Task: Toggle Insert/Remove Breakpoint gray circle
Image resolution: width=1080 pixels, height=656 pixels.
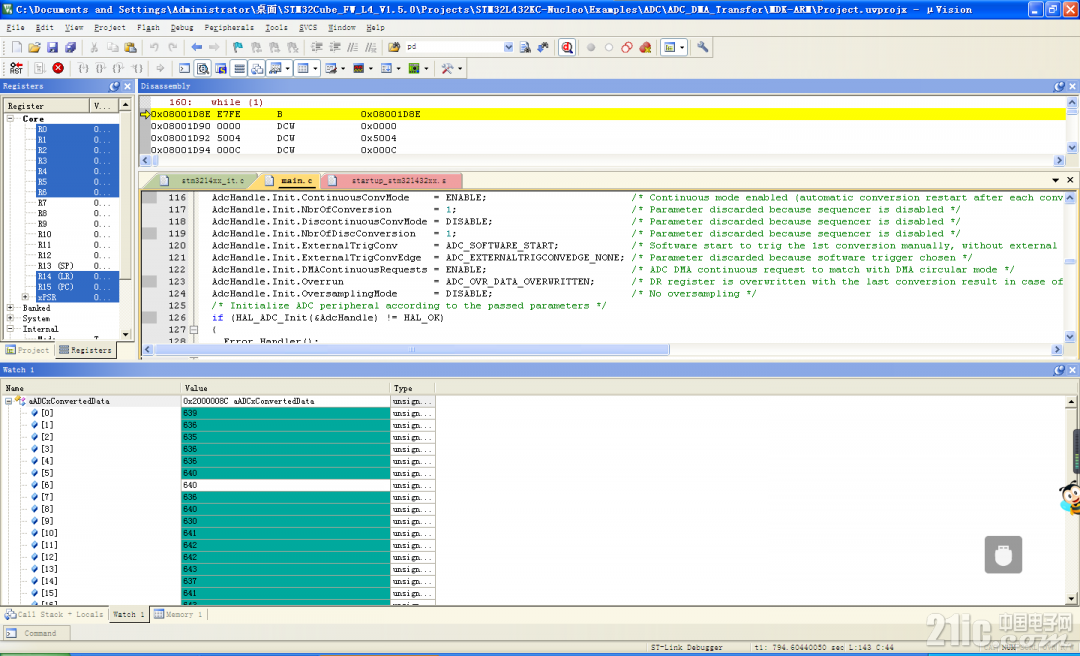Action: (x=590, y=47)
